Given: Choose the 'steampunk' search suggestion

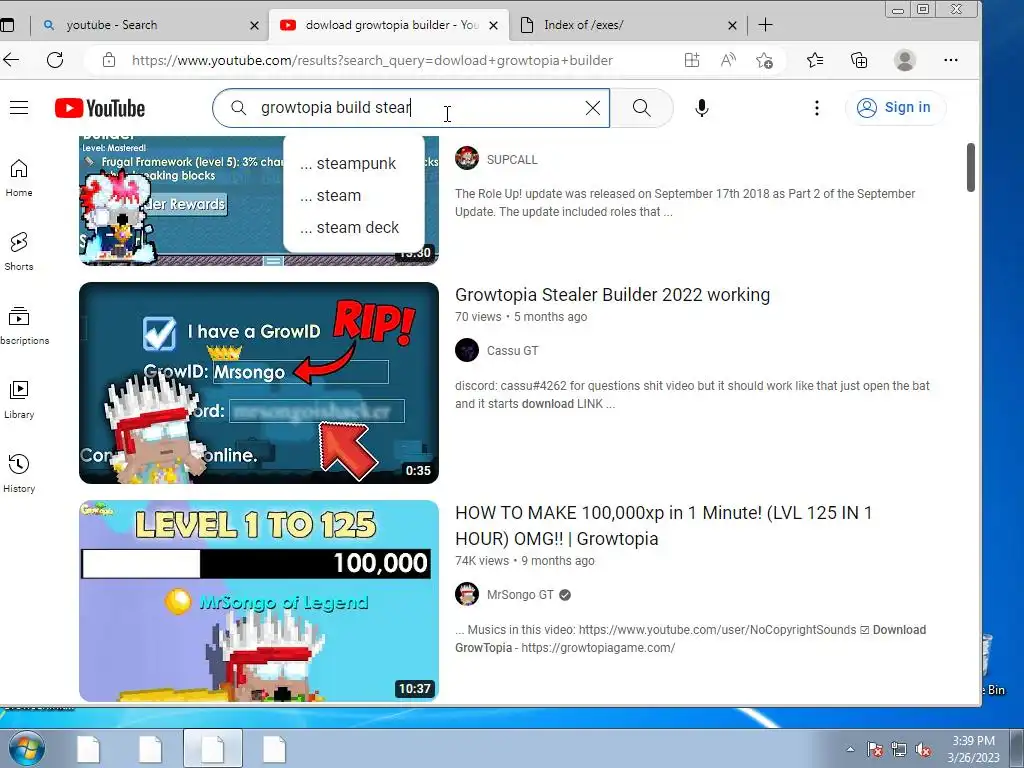Looking at the screenshot, I should click(x=354, y=163).
